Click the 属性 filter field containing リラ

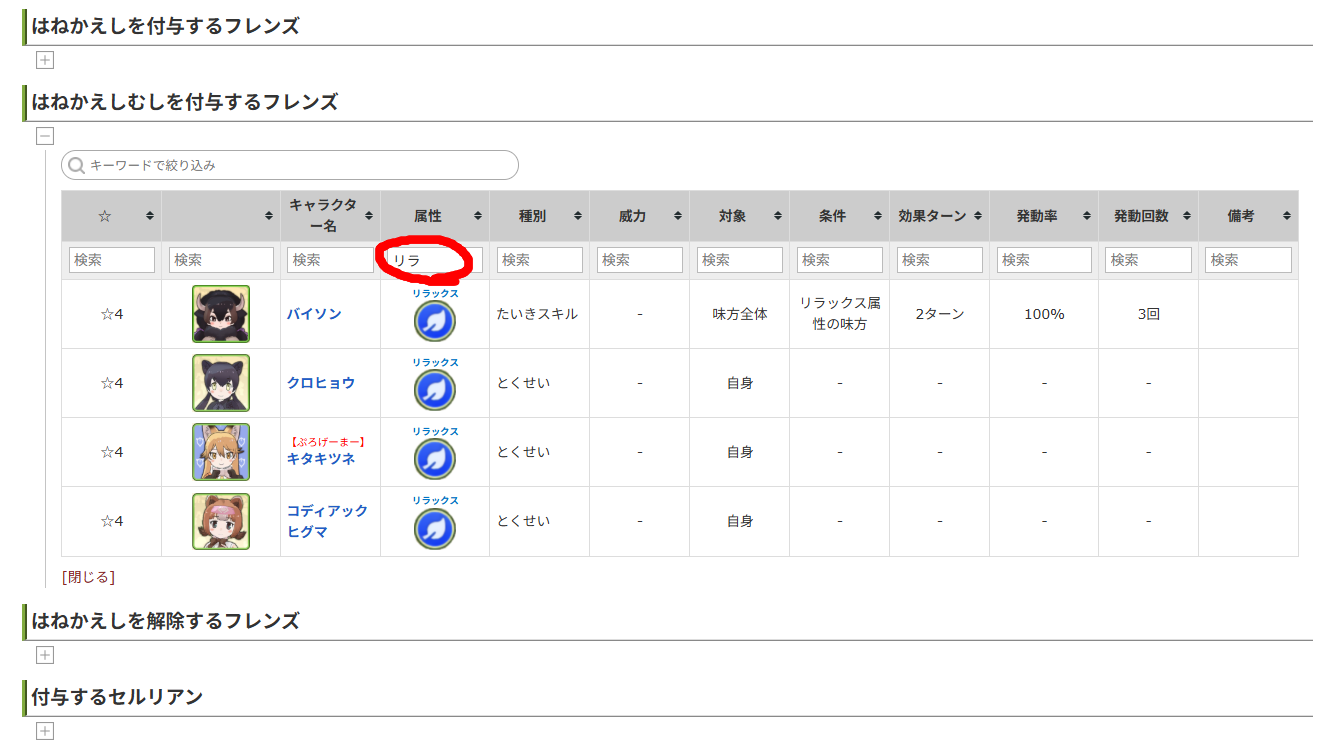click(435, 260)
